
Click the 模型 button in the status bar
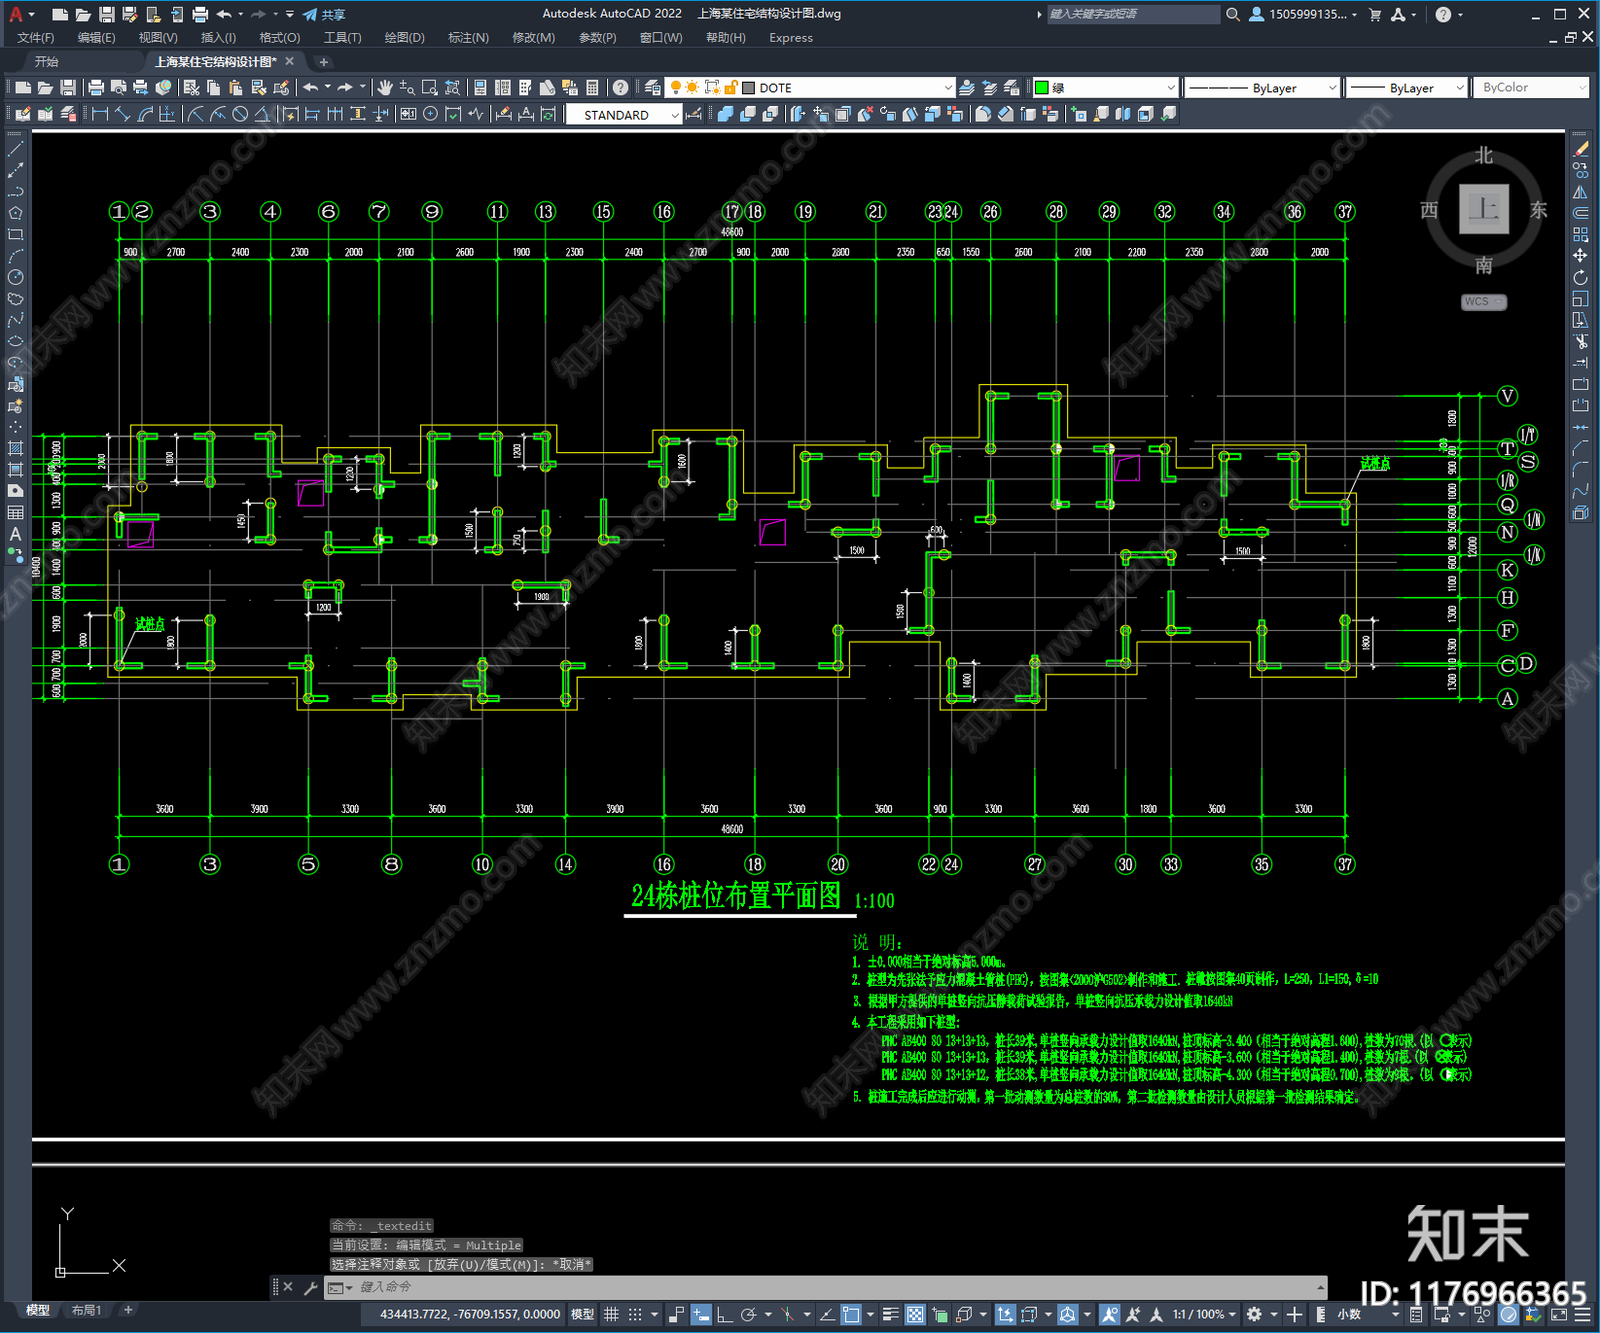click(x=582, y=1314)
